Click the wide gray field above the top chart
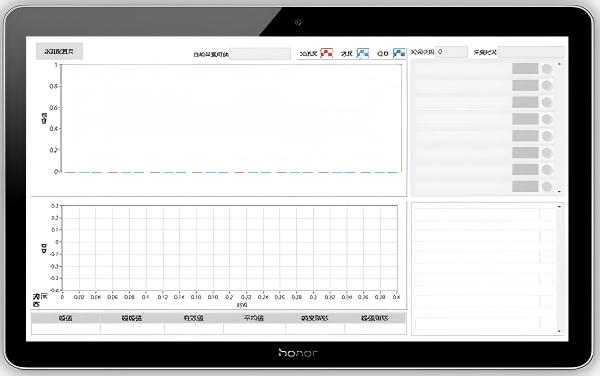The height and width of the screenshot is (376, 600). pos(260,54)
